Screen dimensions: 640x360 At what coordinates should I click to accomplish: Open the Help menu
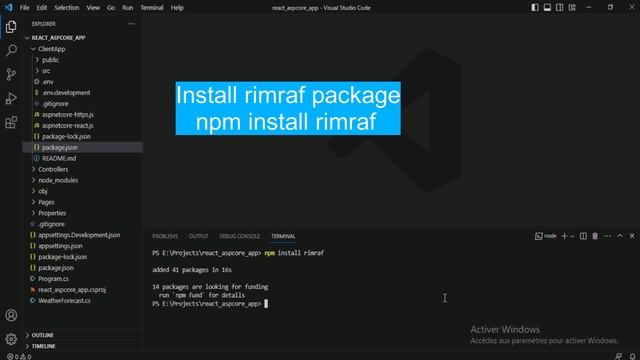click(x=177, y=8)
